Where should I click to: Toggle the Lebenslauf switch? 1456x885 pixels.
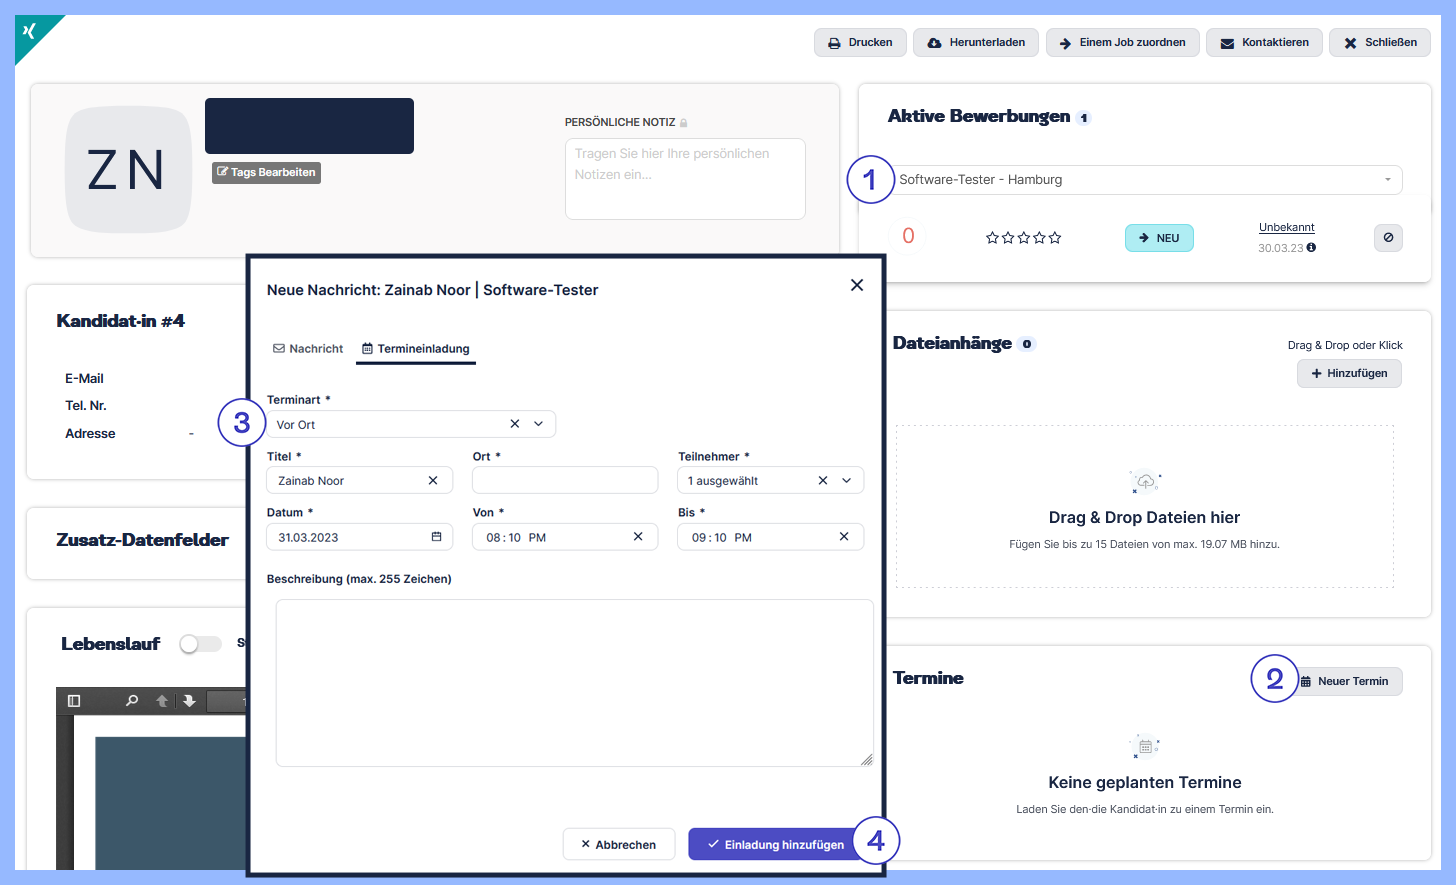tap(200, 644)
